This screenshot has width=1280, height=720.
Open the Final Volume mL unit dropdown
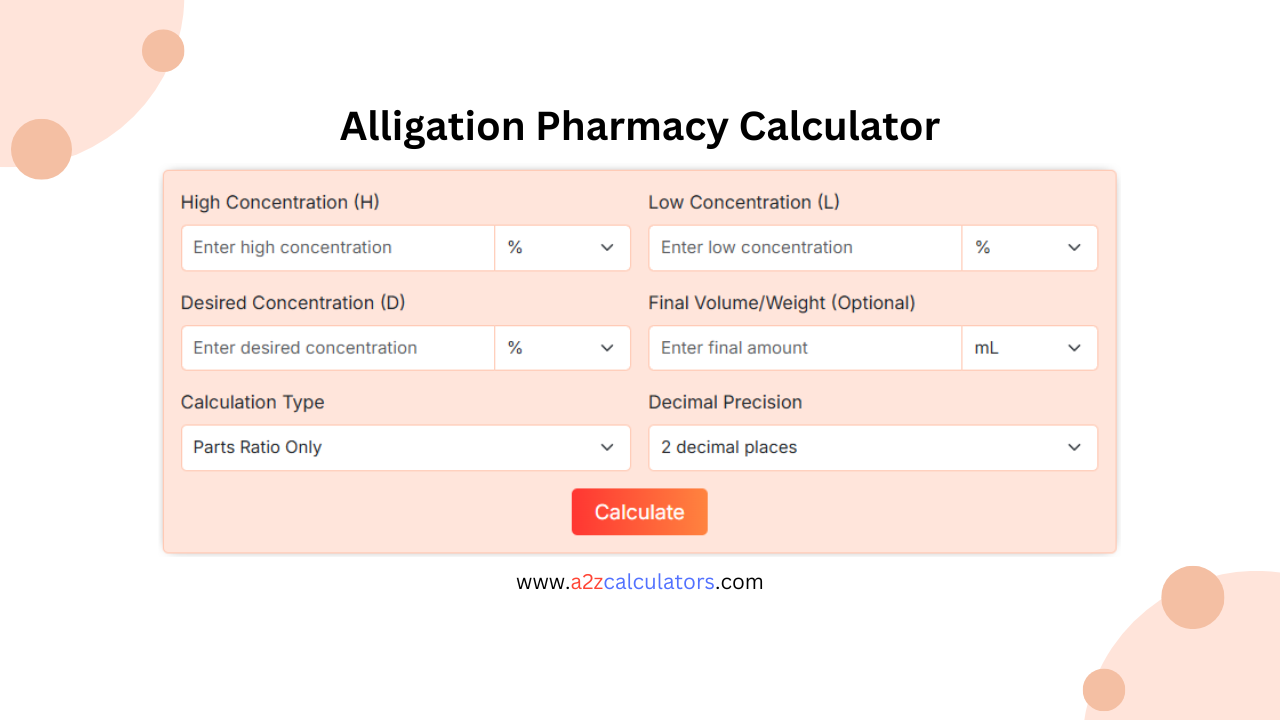(1030, 347)
